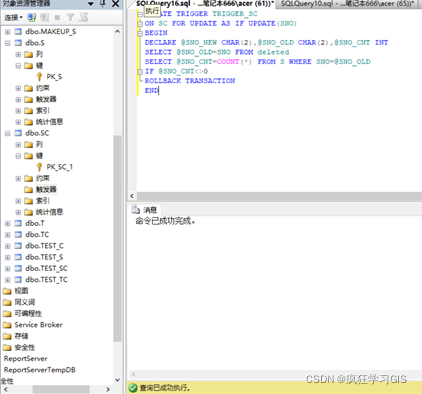Select the dbo.T table icon
This screenshot has height=394, width=422.
coord(18,223)
